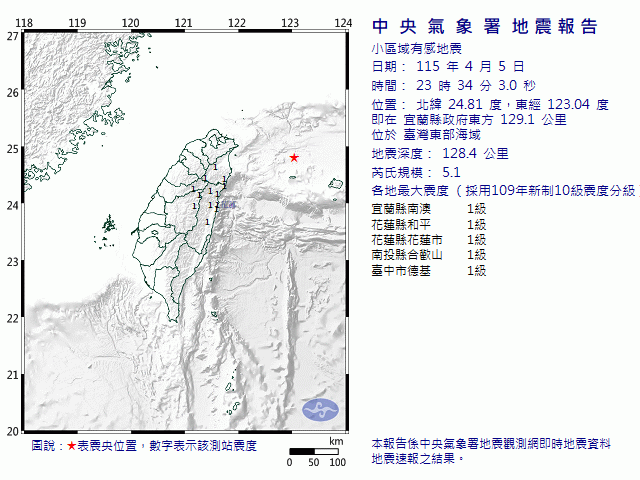
Task: Select the depth value 128.4 公里
Action: click(x=476, y=154)
